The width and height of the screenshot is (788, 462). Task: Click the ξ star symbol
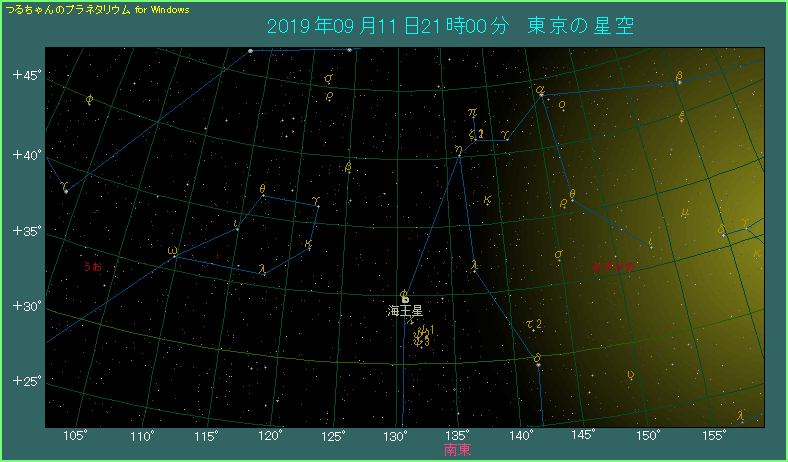(681, 116)
